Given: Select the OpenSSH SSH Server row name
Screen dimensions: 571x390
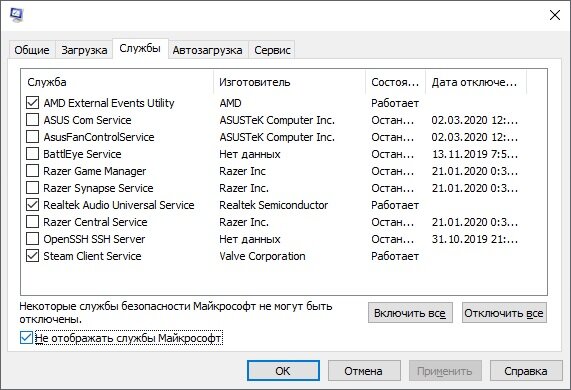Looking at the screenshot, I should point(94,239).
